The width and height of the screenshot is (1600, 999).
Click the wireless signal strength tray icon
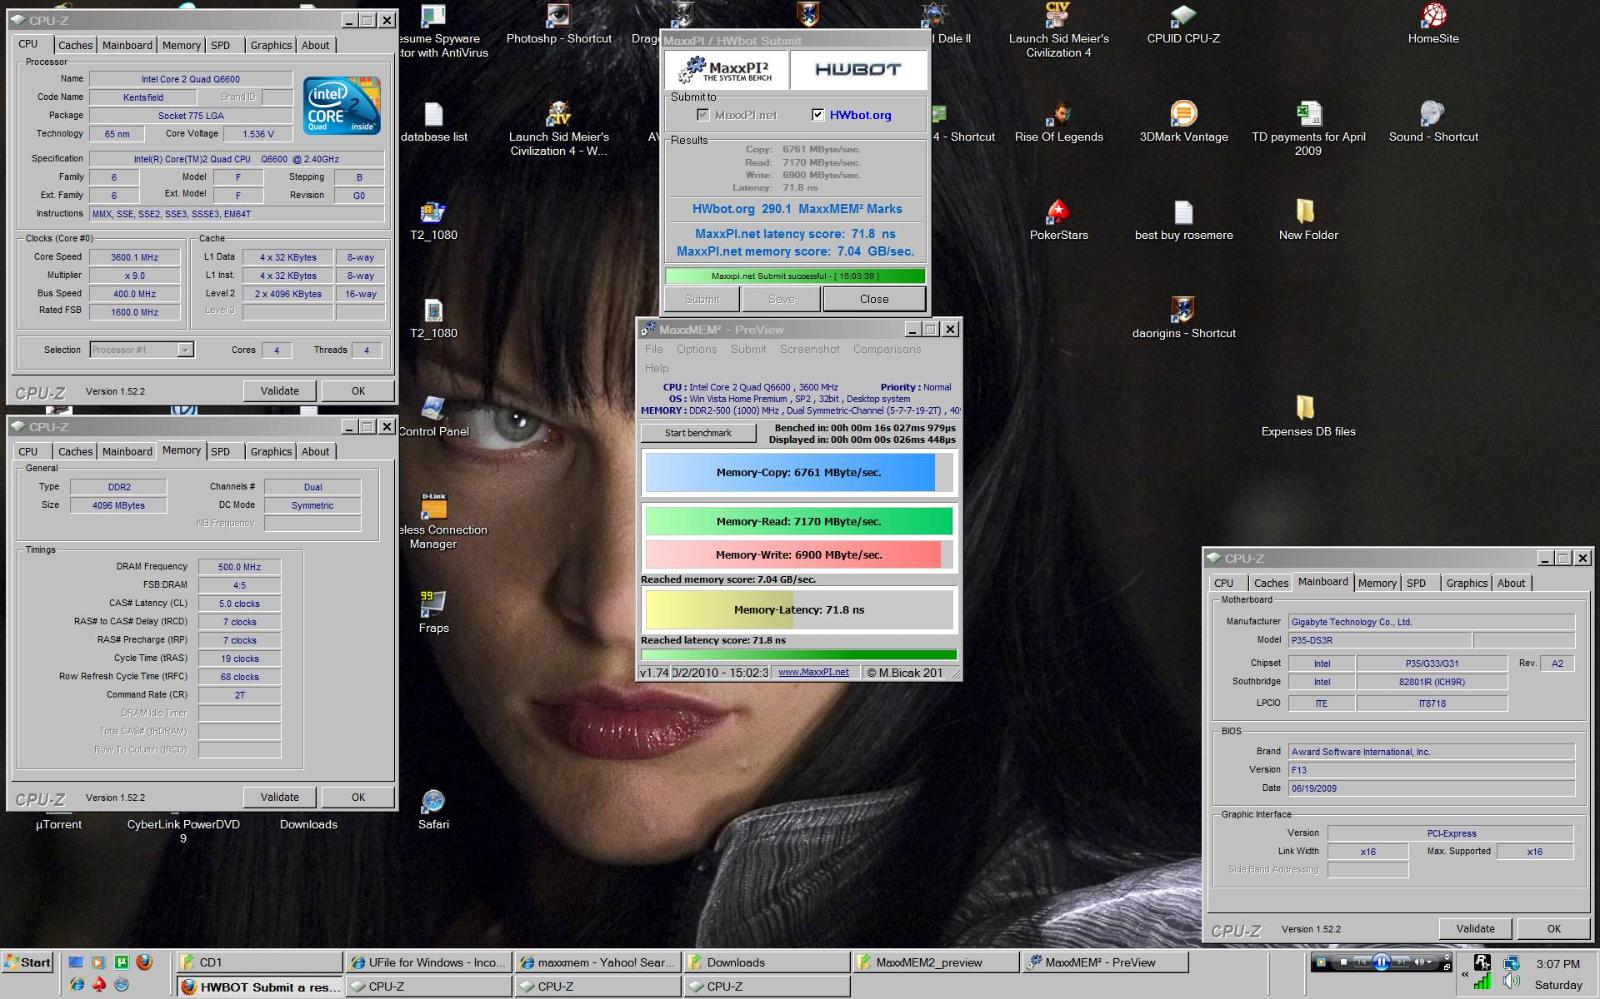1482,981
